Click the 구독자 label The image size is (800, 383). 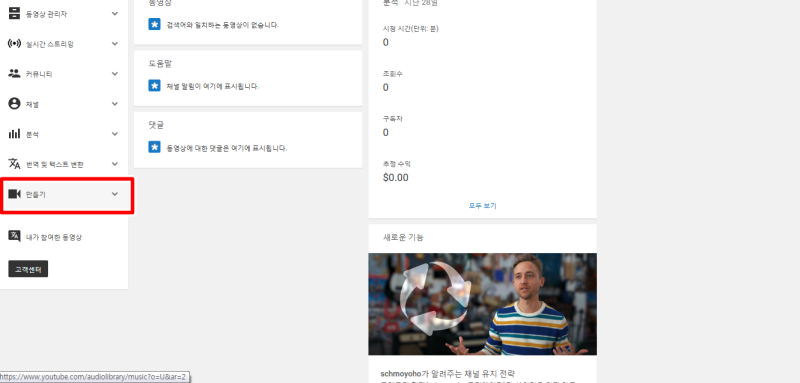393,119
